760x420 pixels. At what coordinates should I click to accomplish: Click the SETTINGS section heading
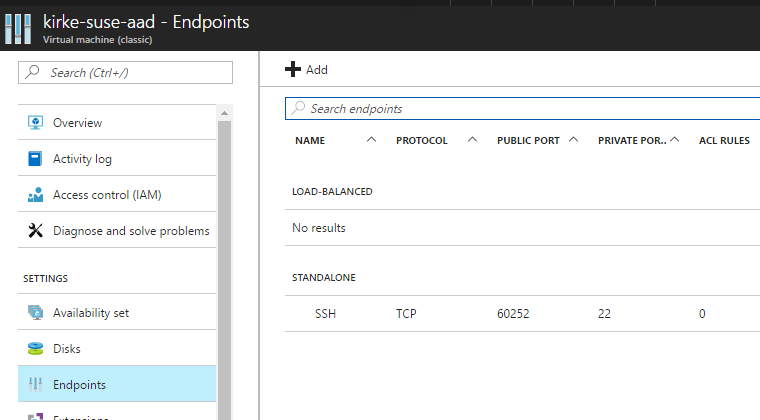(46, 279)
